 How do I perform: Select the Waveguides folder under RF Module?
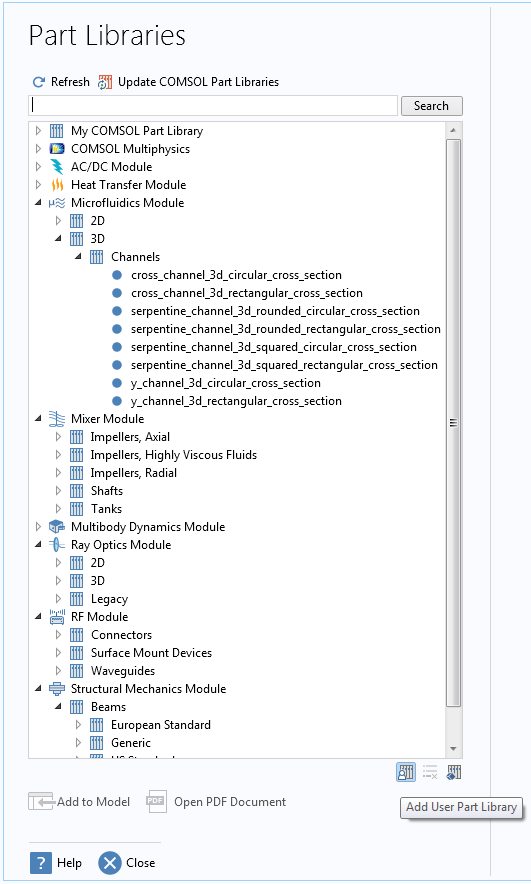point(123,671)
